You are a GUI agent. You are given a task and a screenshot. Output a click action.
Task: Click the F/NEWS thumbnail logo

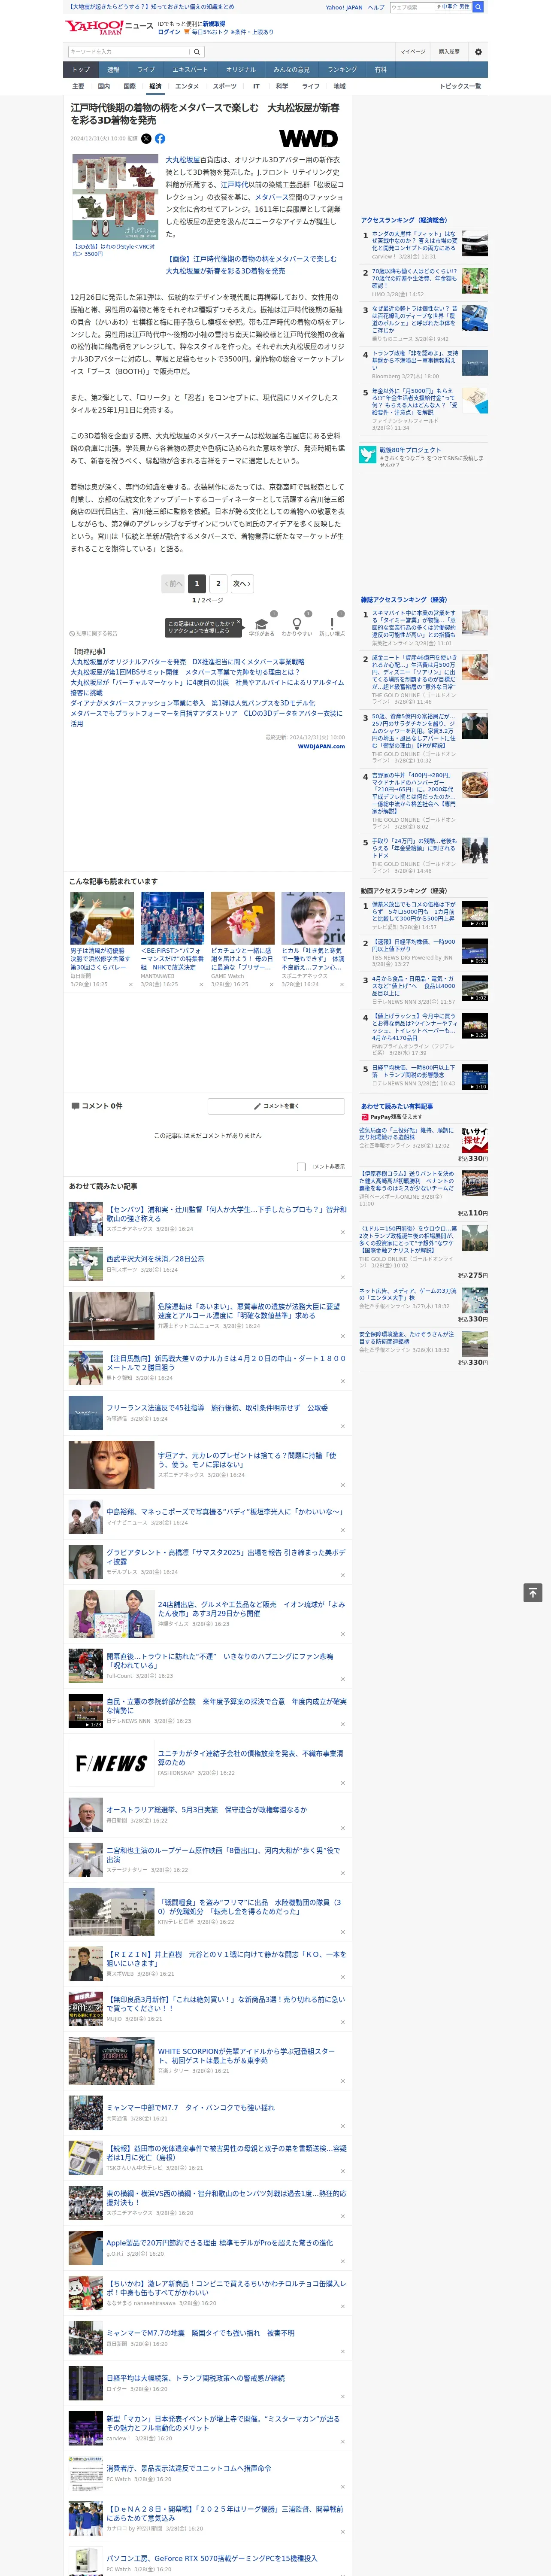click(111, 1763)
